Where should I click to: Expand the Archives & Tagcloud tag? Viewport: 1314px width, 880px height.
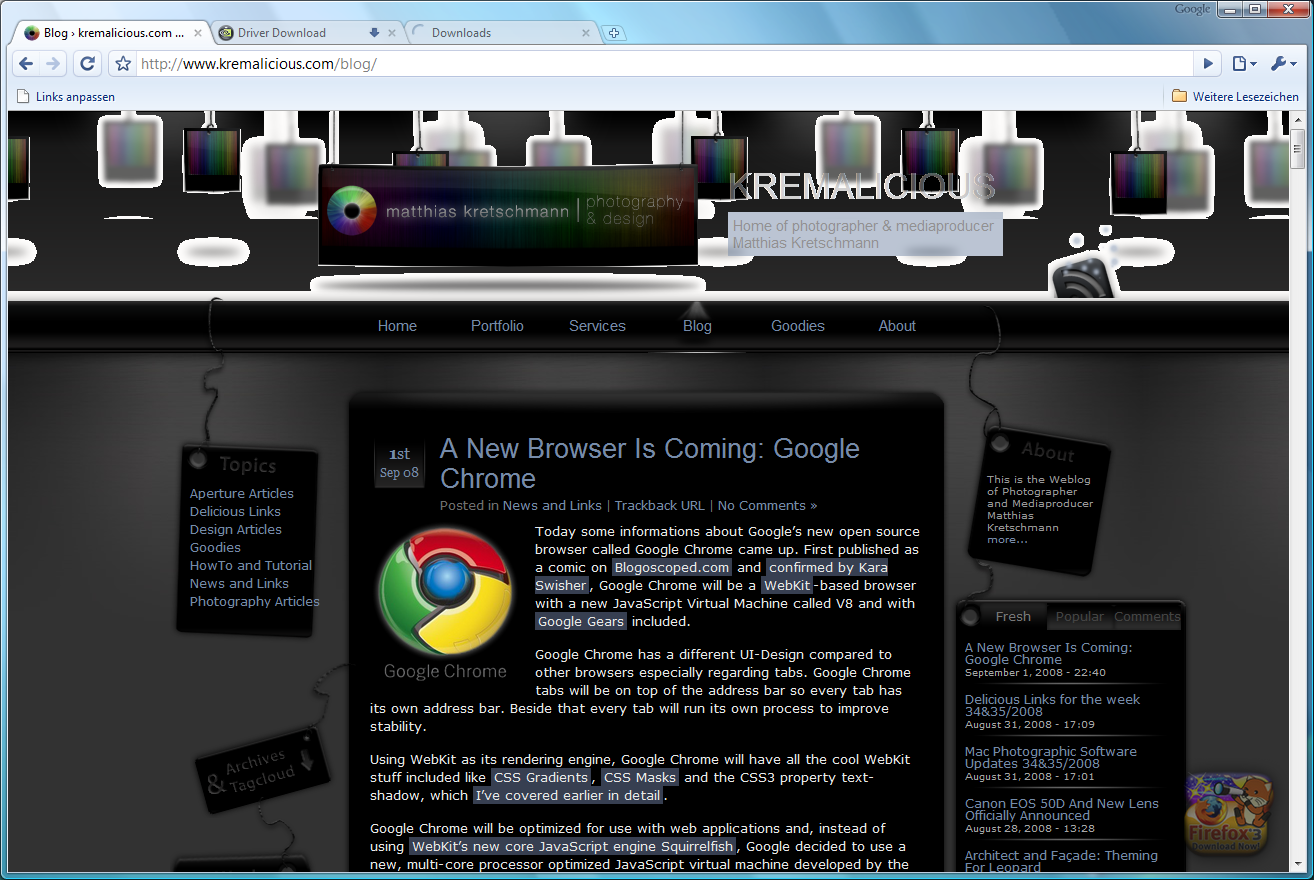[x=263, y=771]
